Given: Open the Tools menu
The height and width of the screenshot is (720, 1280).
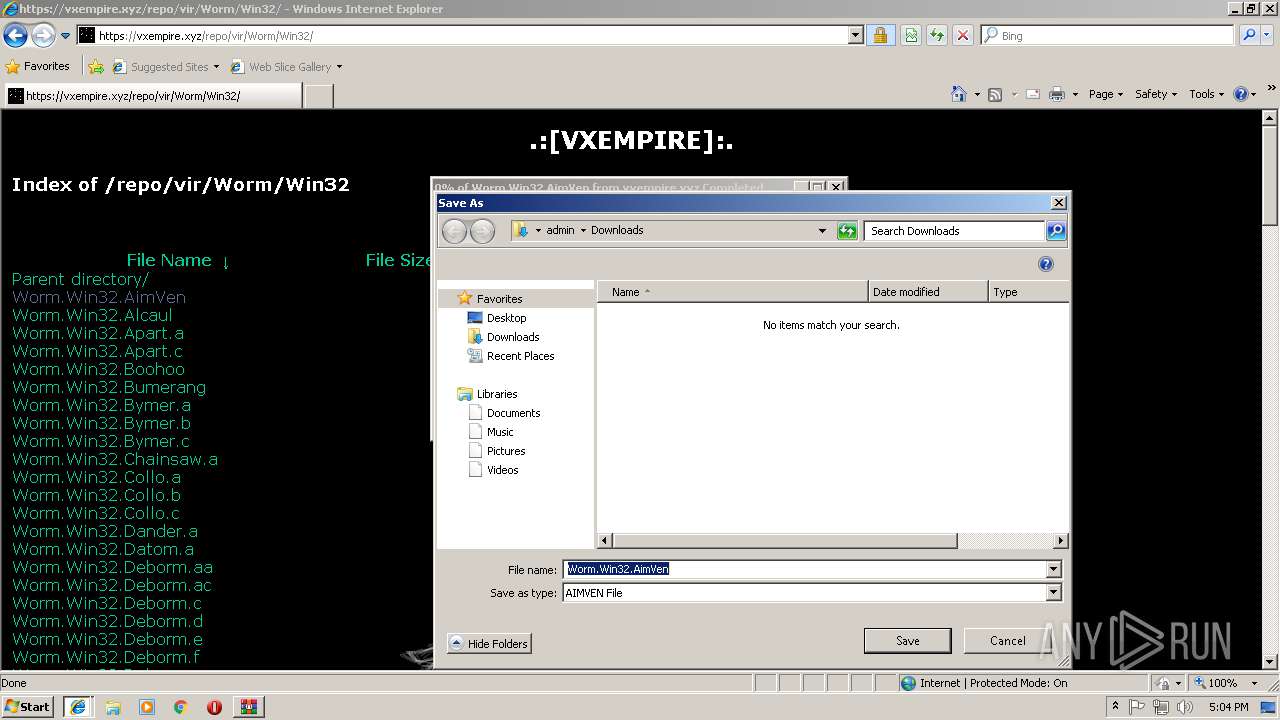Looking at the screenshot, I should [x=1207, y=94].
